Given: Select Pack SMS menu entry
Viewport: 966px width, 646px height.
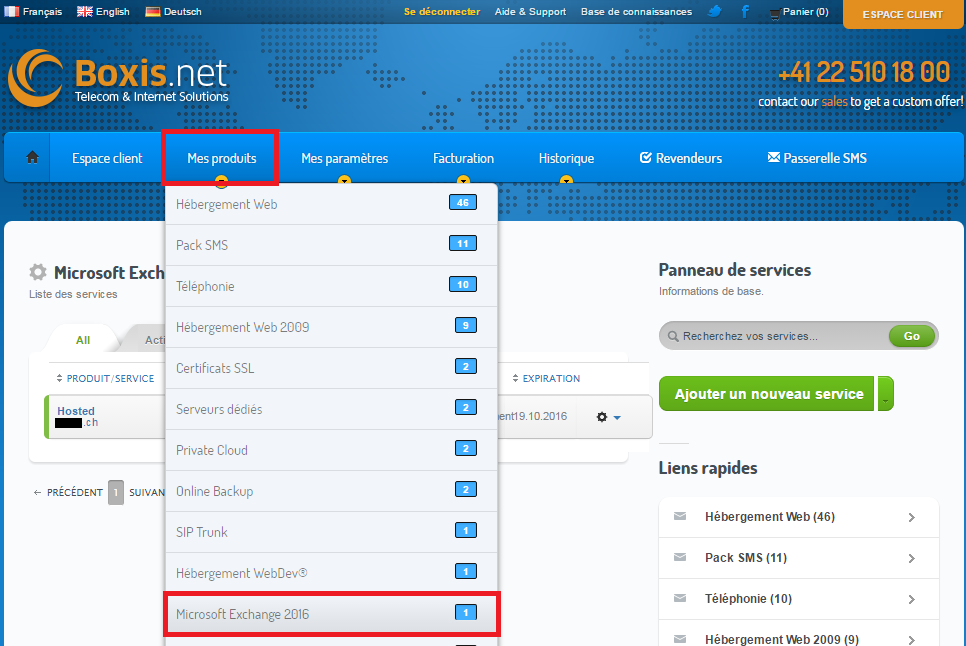Looking at the screenshot, I should [x=331, y=245].
